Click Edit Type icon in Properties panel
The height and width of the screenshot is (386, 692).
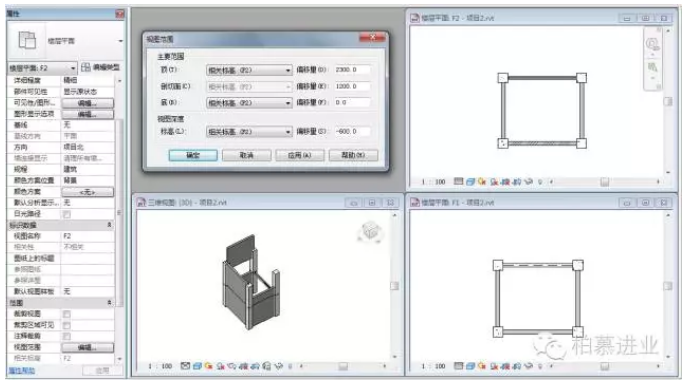pyautogui.click(x=86, y=67)
